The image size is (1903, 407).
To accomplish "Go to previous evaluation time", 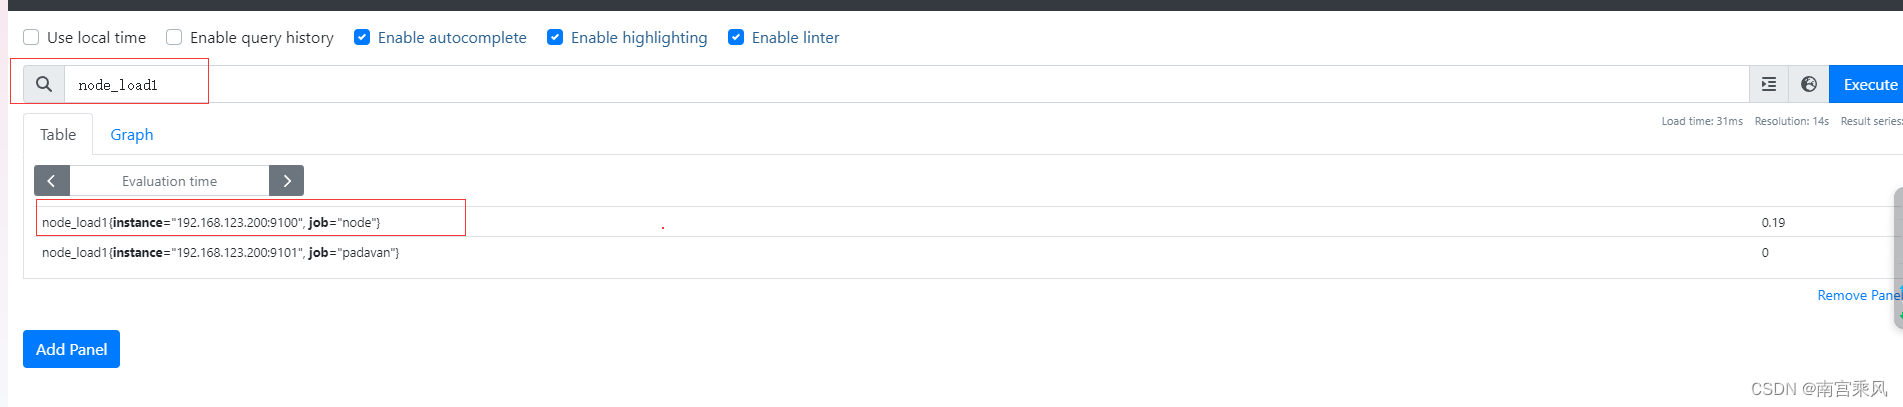I will point(52,181).
